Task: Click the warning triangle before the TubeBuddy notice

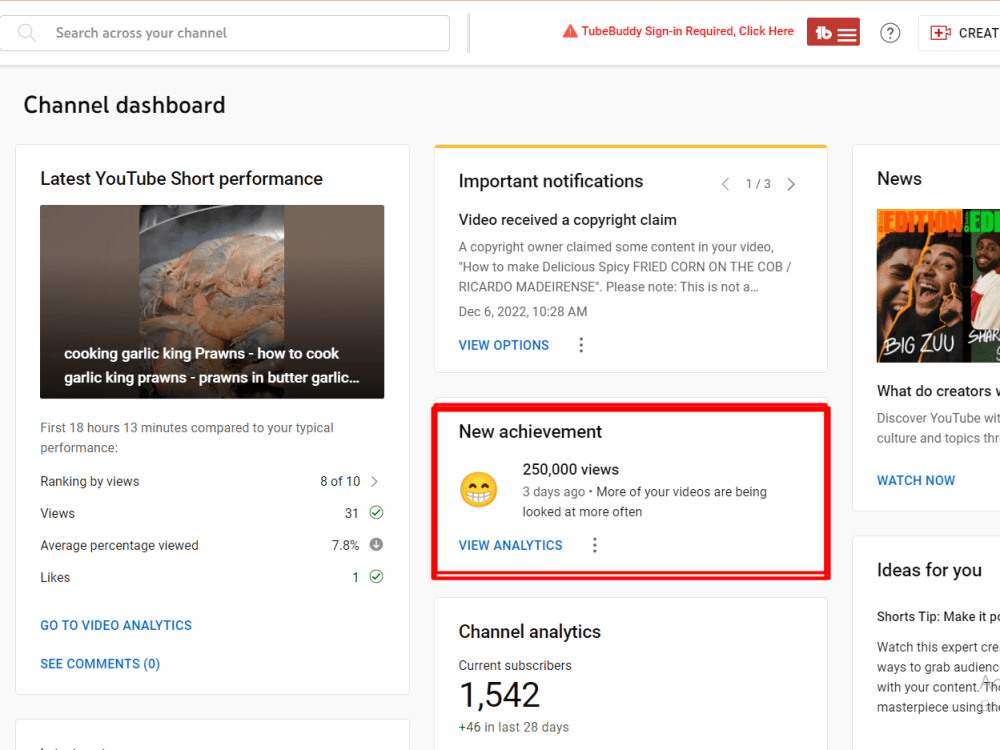Action: (568, 30)
